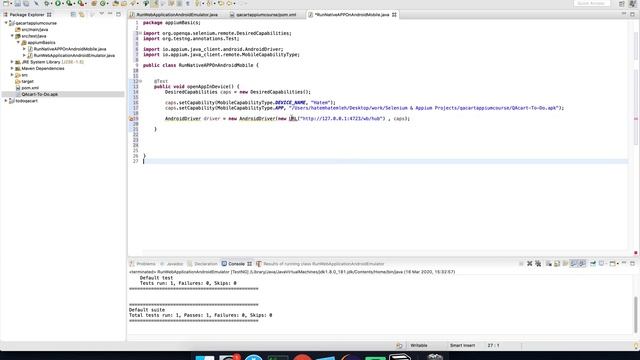The height and width of the screenshot is (360, 640).
Task: Toggle Scroll Lock in the Console toolbar
Action: click(x=557, y=264)
